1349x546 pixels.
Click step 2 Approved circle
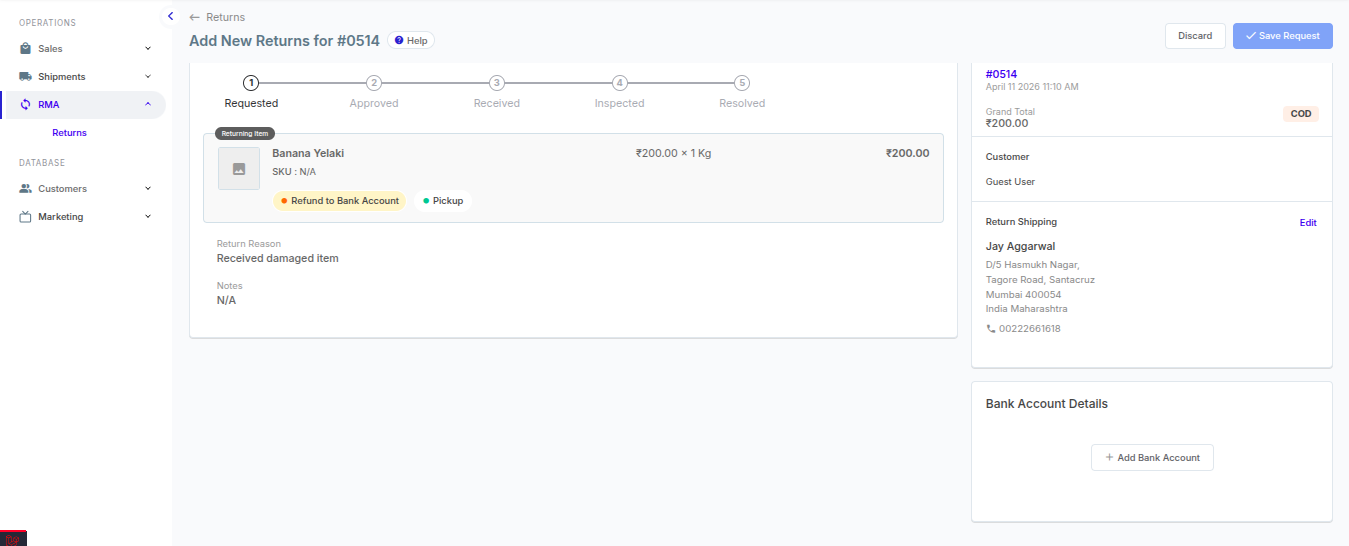click(x=374, y=83)
